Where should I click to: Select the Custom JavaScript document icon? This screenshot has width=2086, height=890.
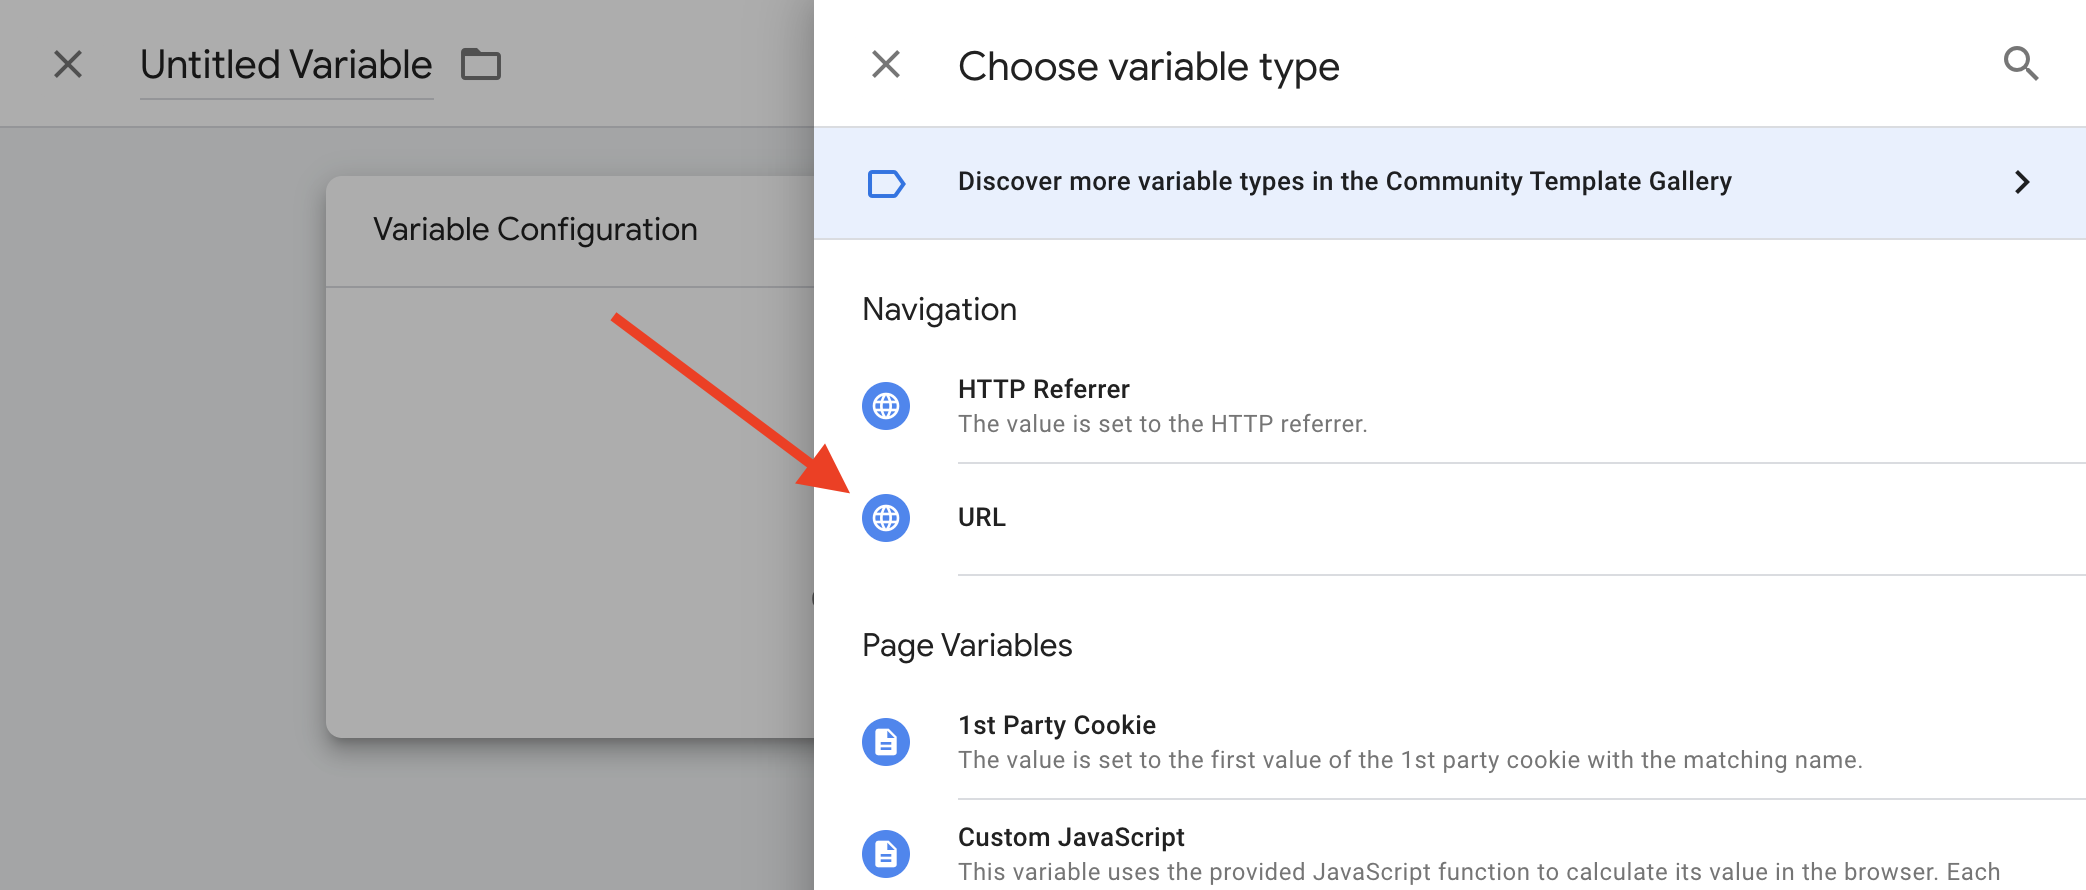[886, 854]
